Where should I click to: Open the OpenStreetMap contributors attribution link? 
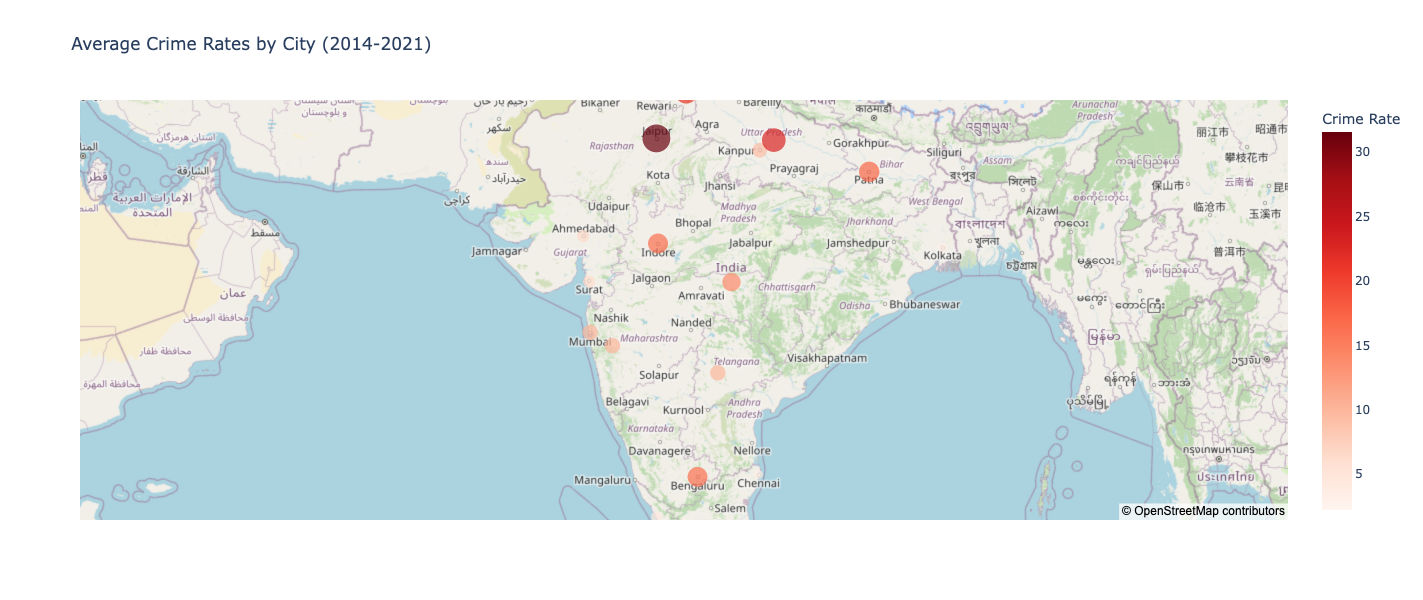[1203, 511]
